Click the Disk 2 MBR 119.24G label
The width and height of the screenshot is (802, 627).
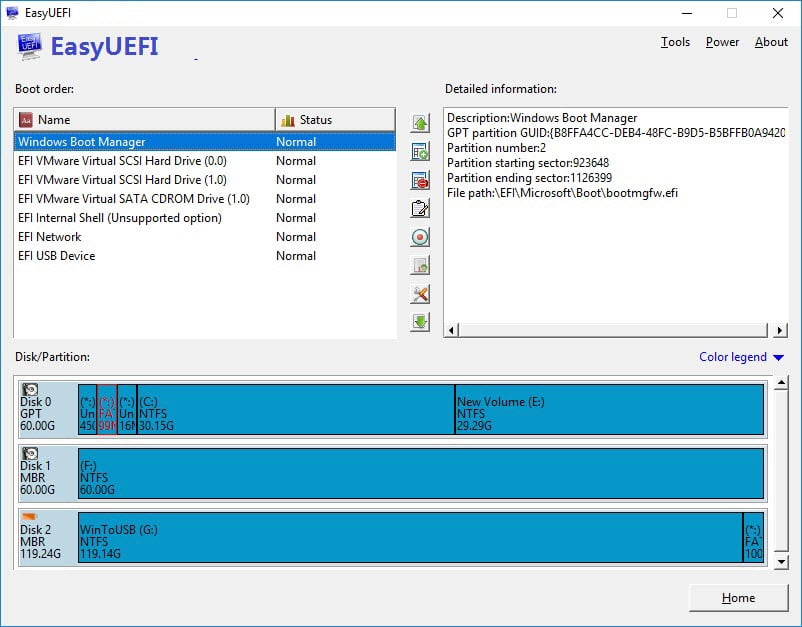(x=40, y=542)
